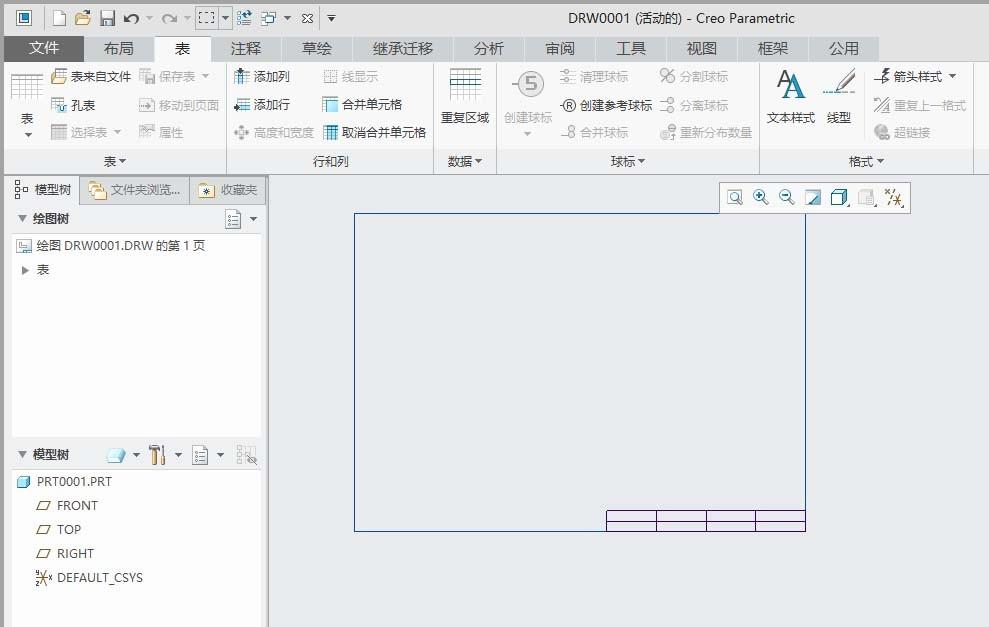Open the 孔表 (Hole Table) tool

[78, 103]
